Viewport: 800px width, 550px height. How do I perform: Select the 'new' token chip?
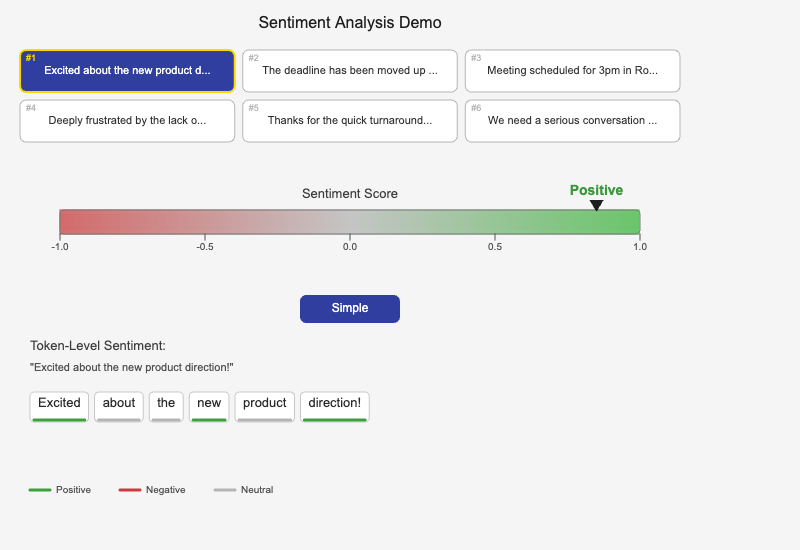209,404
